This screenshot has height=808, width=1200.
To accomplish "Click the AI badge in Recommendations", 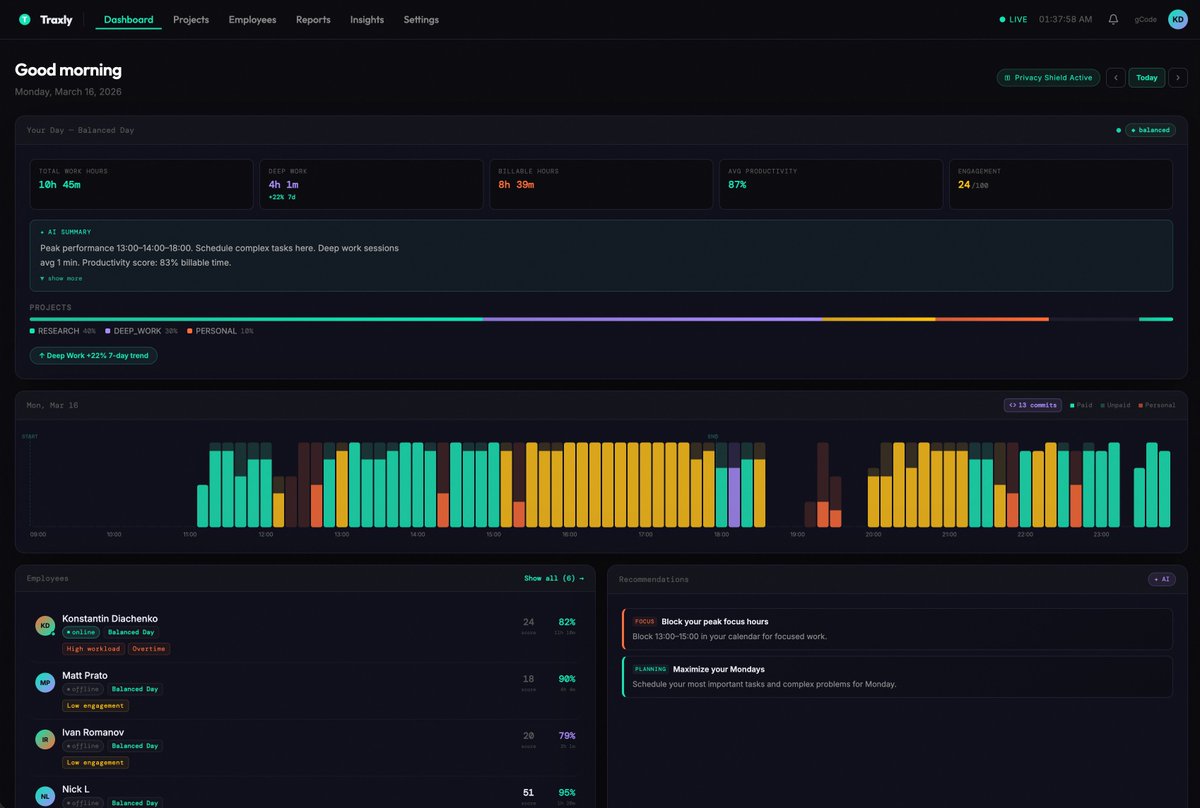I will pyautogui.click(x=1161, y=579).
